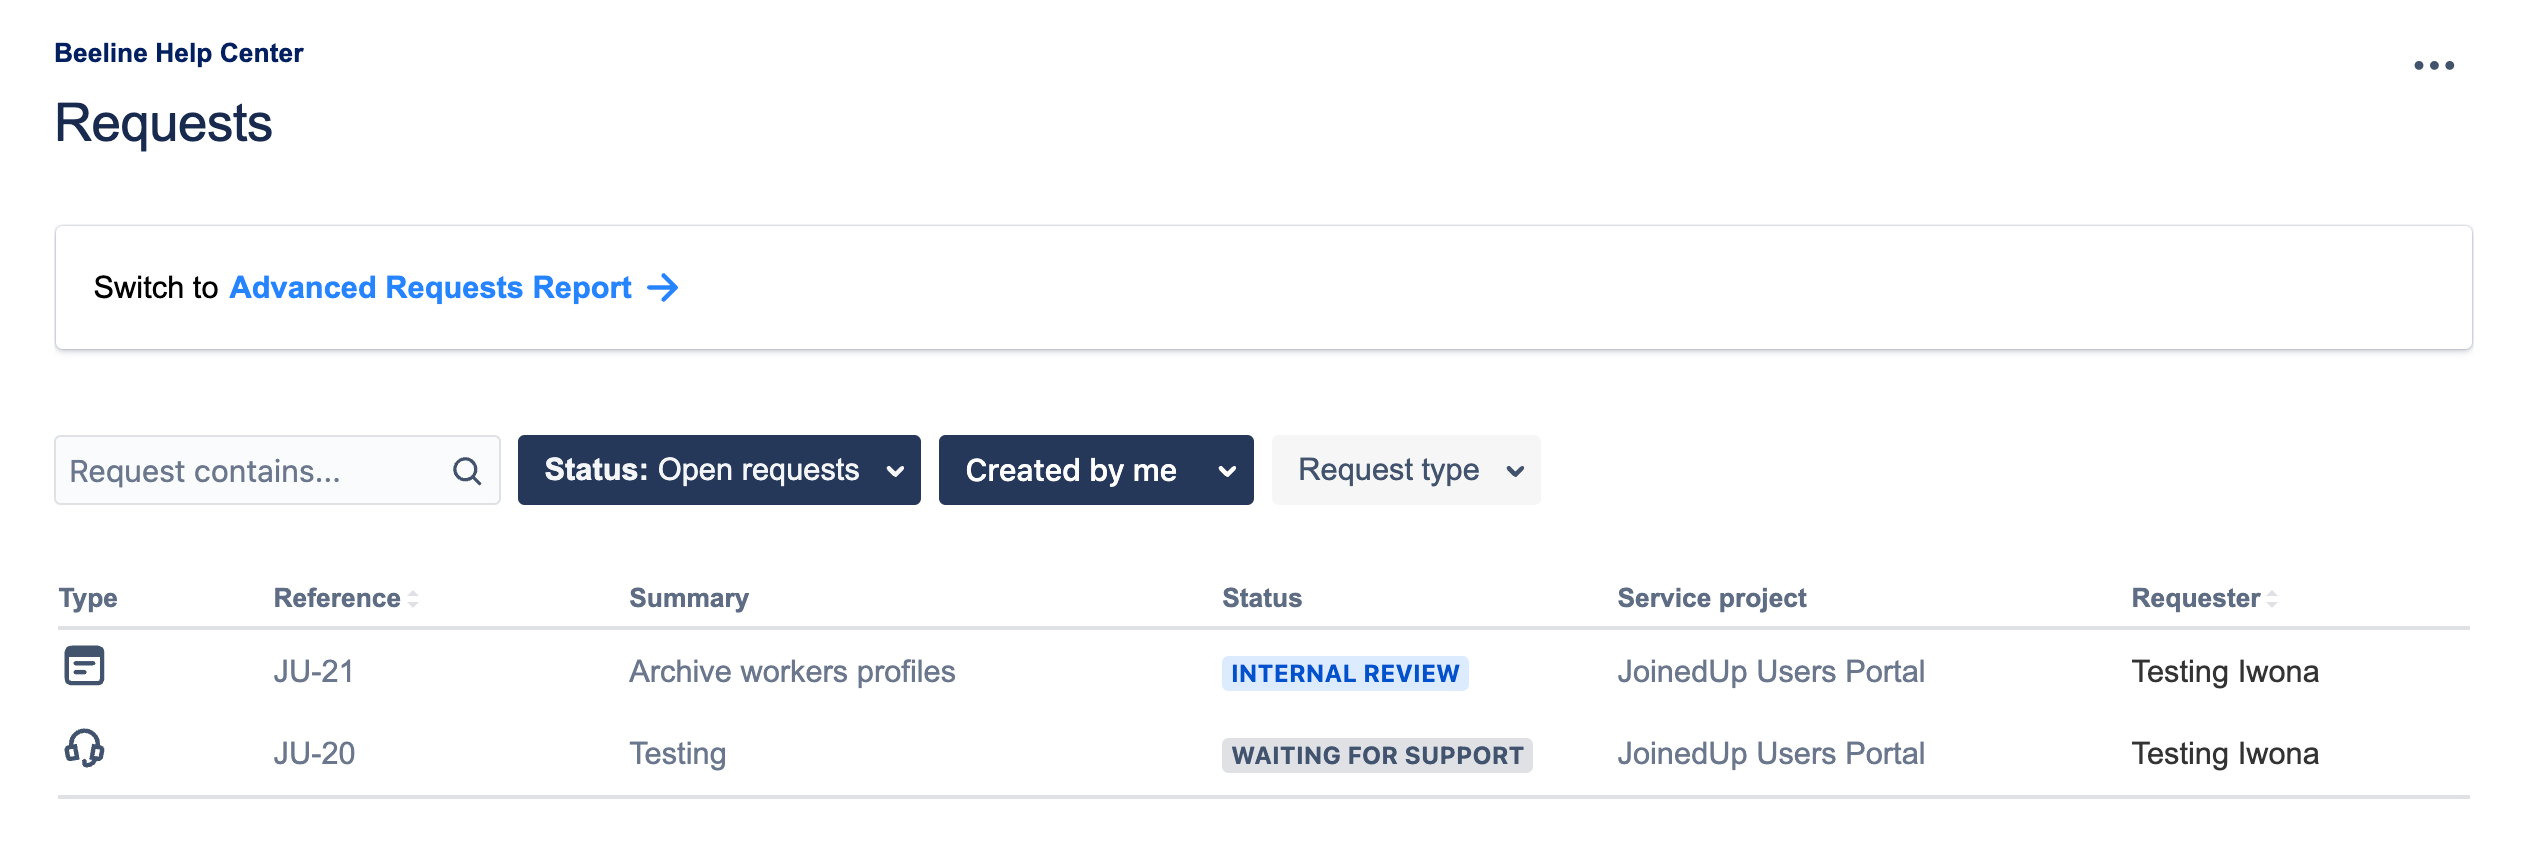
Task: Go to Beeline Help Center home
Action: (x=179, y=53)
